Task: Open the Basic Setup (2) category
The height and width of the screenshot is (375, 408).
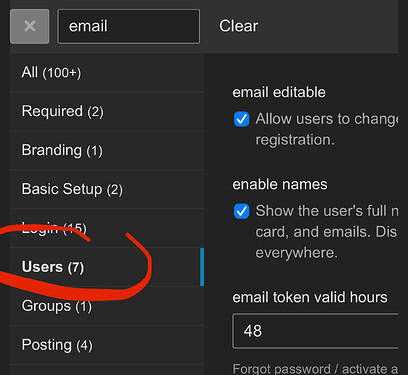Action: coord(107,189)
